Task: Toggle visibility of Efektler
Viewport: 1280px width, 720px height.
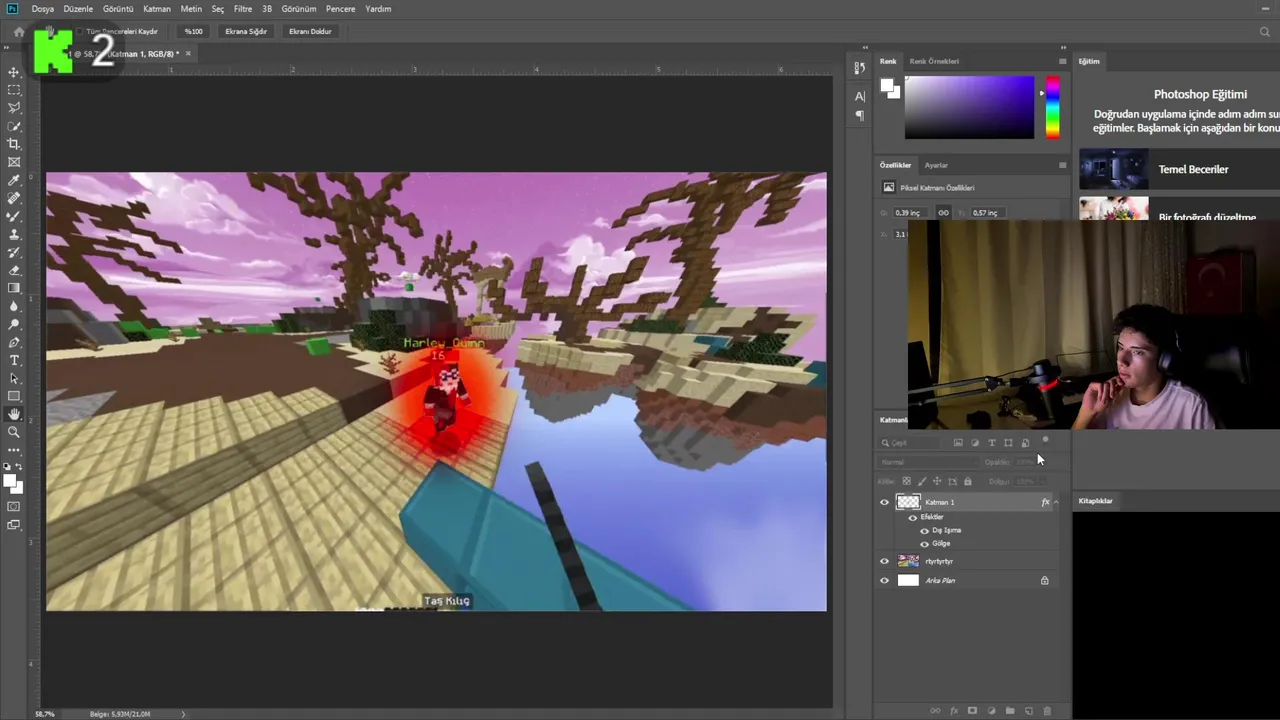Action: 912,517
